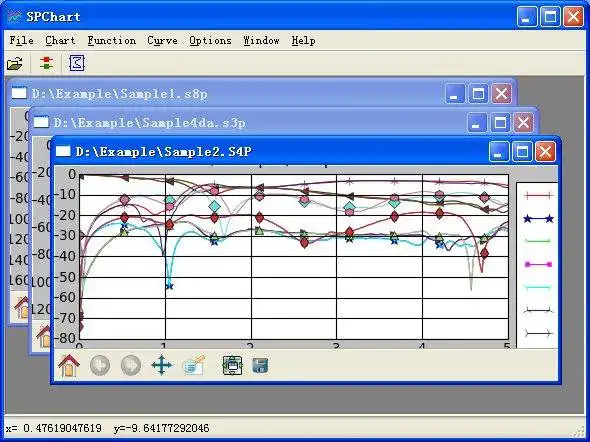Viewport: 590px width, 442px height.
Task: Click the -50 y-axis label
Action: (65, 277)
